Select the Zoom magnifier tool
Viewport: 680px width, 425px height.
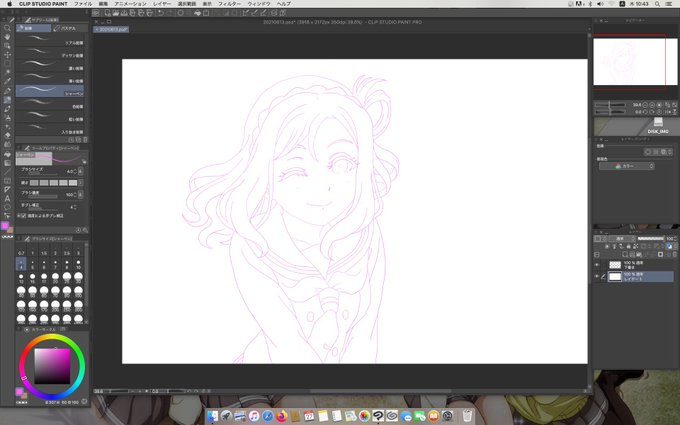point(7,28)
